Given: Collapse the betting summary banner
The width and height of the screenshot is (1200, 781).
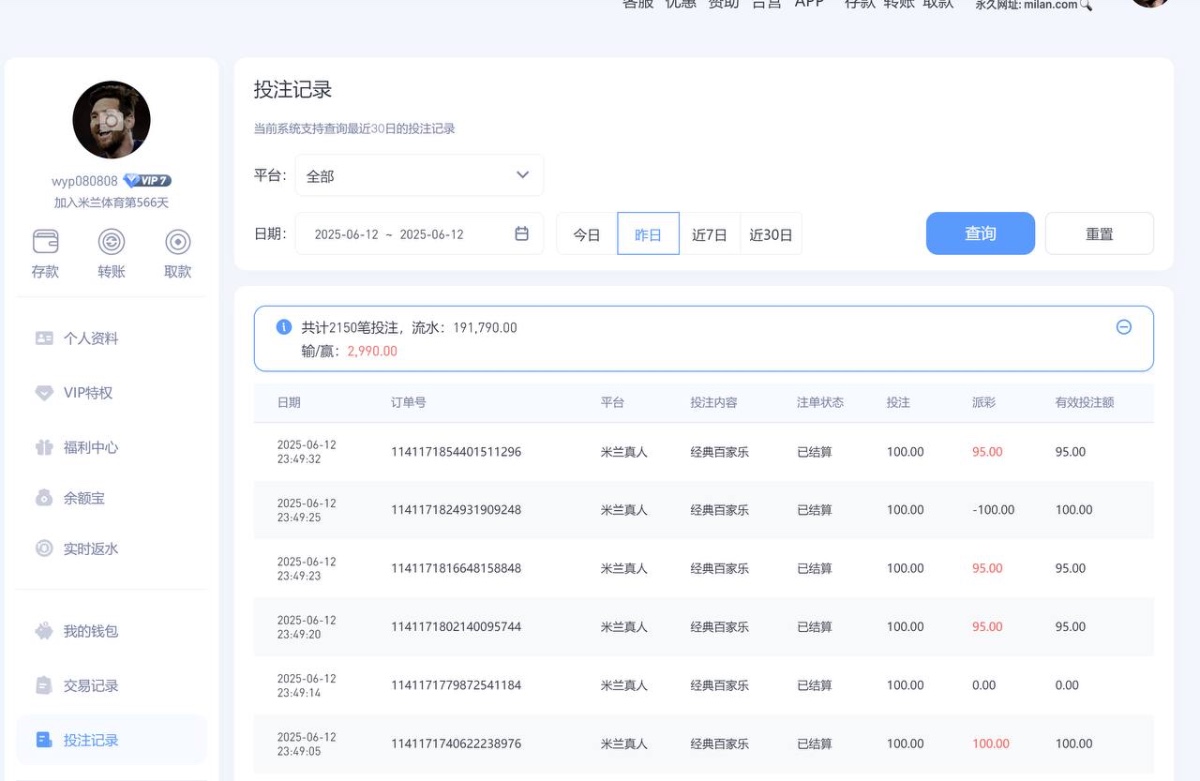Looking at the screenshot, I should [1124, 325].
